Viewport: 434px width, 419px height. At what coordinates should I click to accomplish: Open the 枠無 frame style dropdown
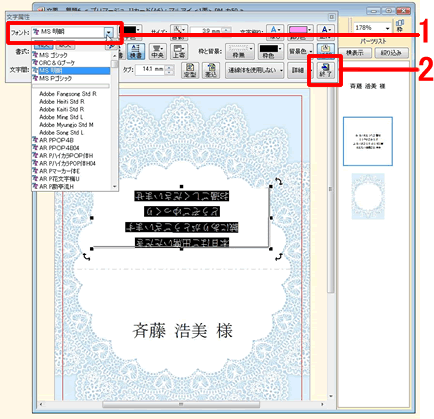(x=239, y=51)
